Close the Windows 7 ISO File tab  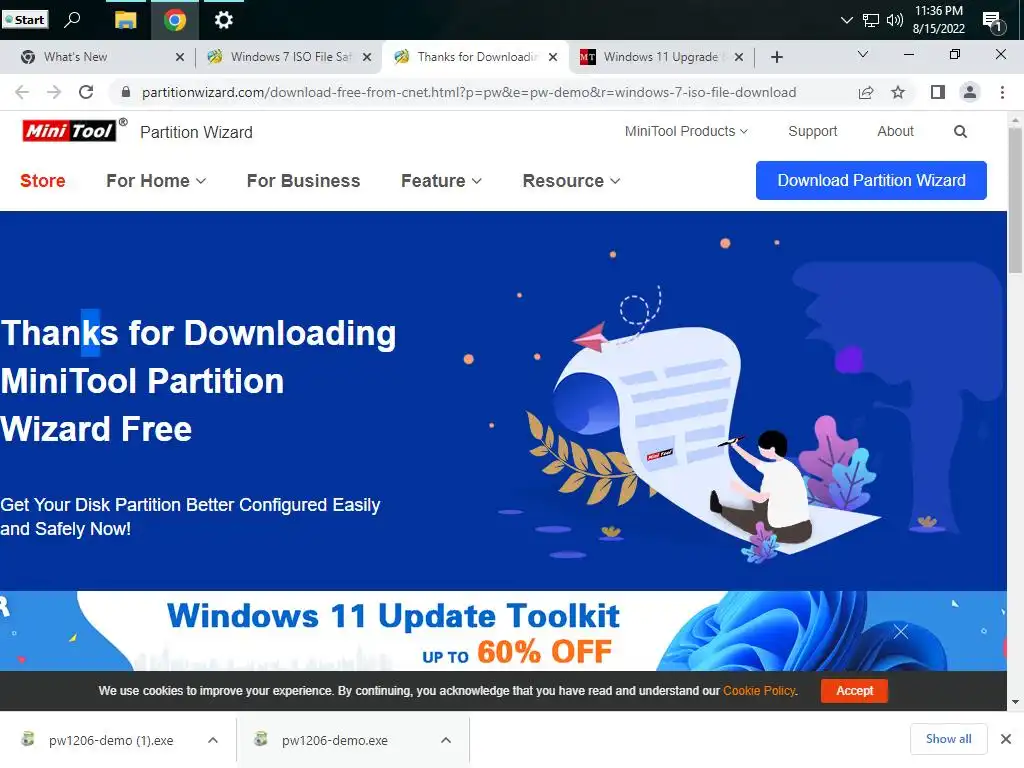coord(367,57)
